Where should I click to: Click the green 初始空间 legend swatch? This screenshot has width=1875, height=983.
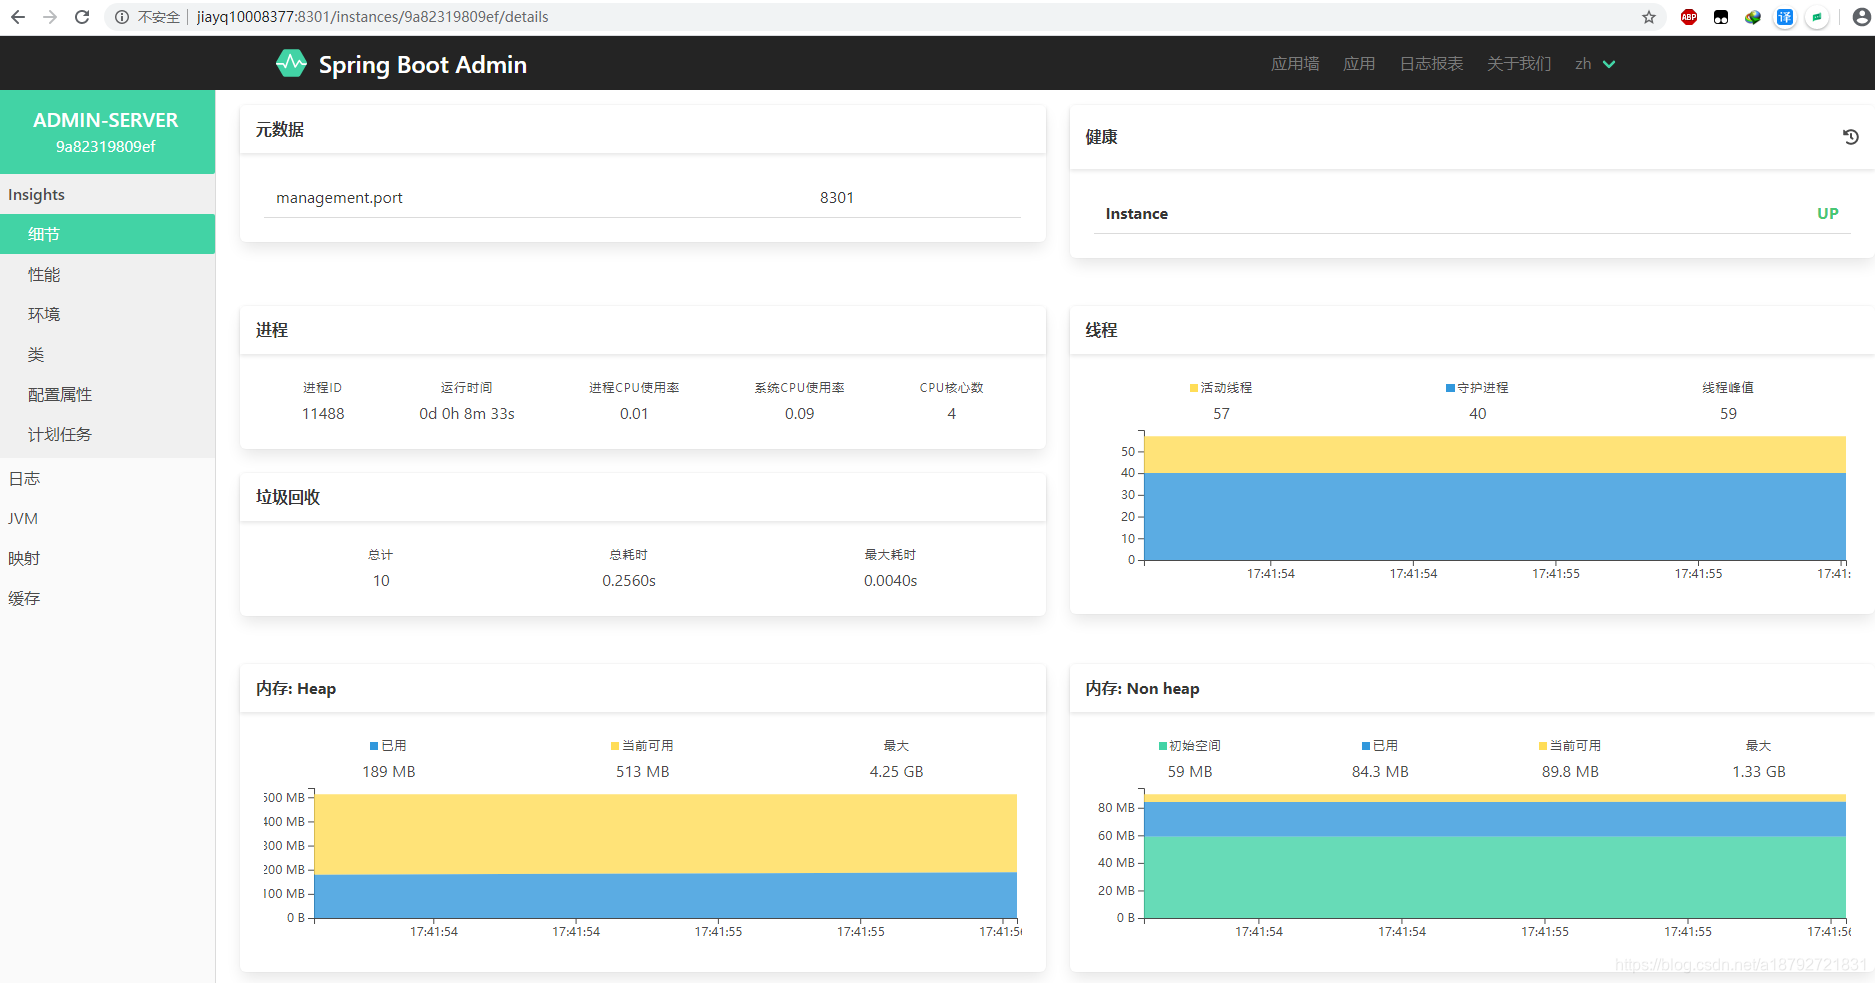tap(1163, 746)
